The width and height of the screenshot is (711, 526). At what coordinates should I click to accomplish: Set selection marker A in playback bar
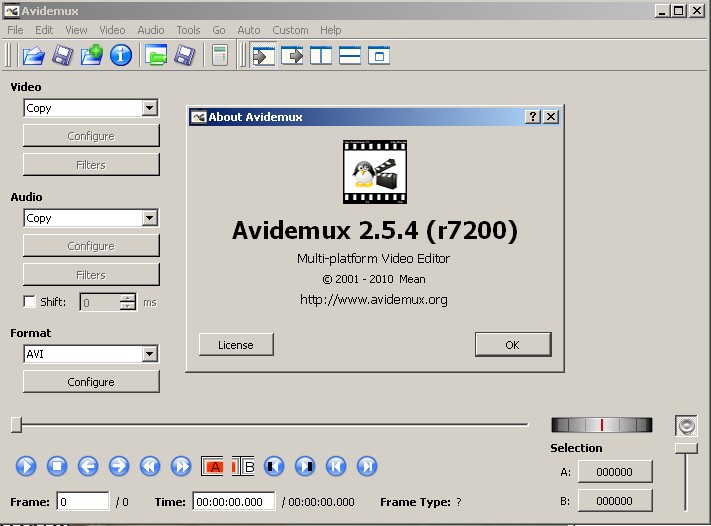point(214,466)
